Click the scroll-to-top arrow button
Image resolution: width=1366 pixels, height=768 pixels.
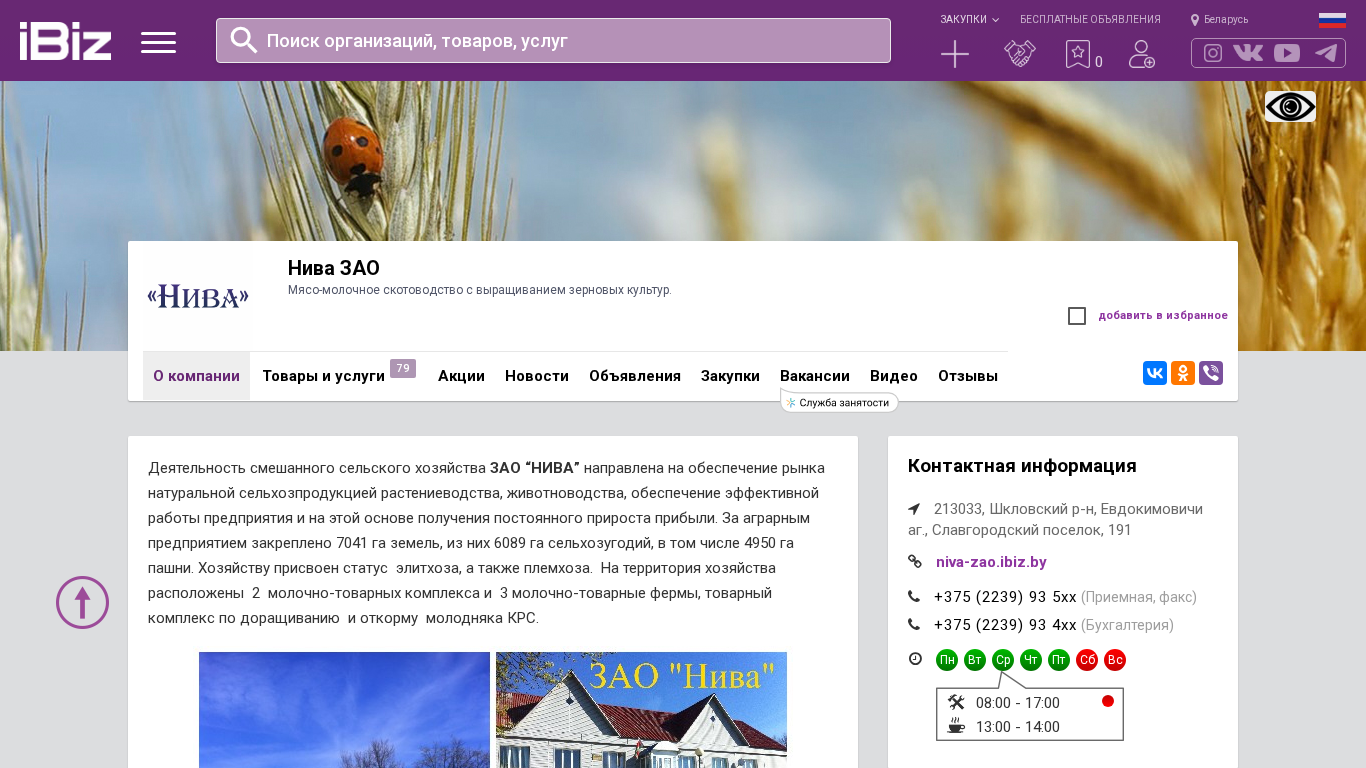tap(82, 602)
